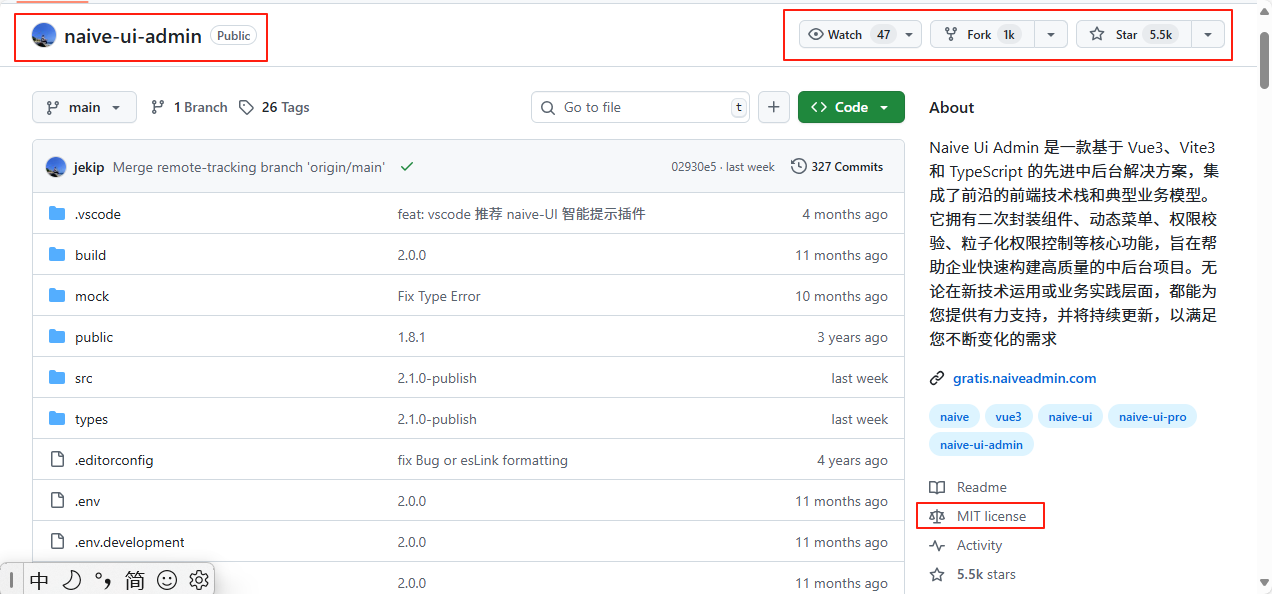View the 327 Commits history
The image size is (1272, 594).
pos(837,167)
